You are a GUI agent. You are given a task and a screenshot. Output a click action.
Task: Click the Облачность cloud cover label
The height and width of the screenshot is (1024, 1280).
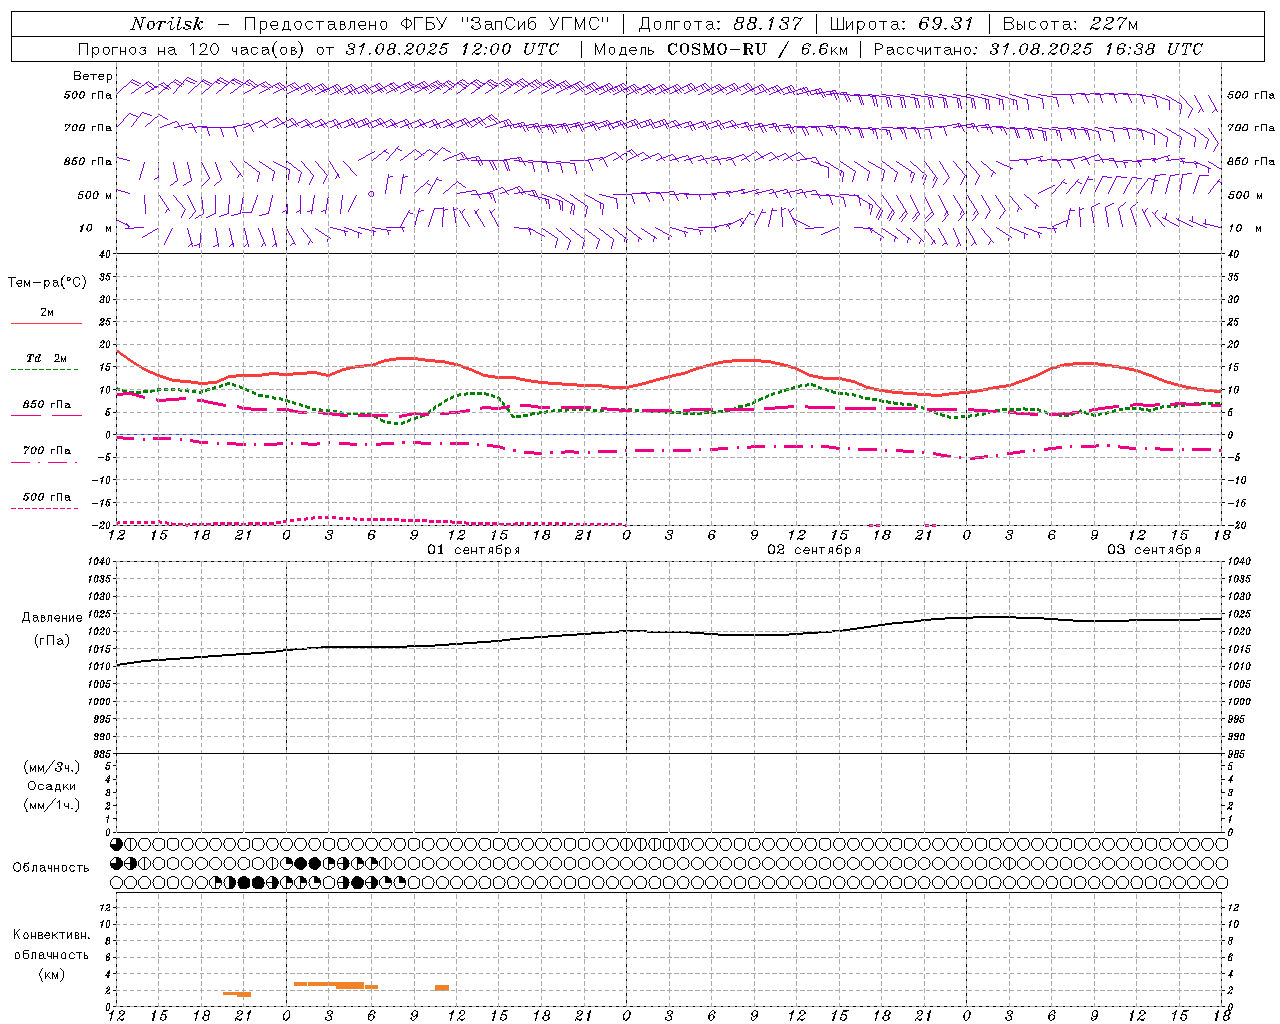point(51,868)
